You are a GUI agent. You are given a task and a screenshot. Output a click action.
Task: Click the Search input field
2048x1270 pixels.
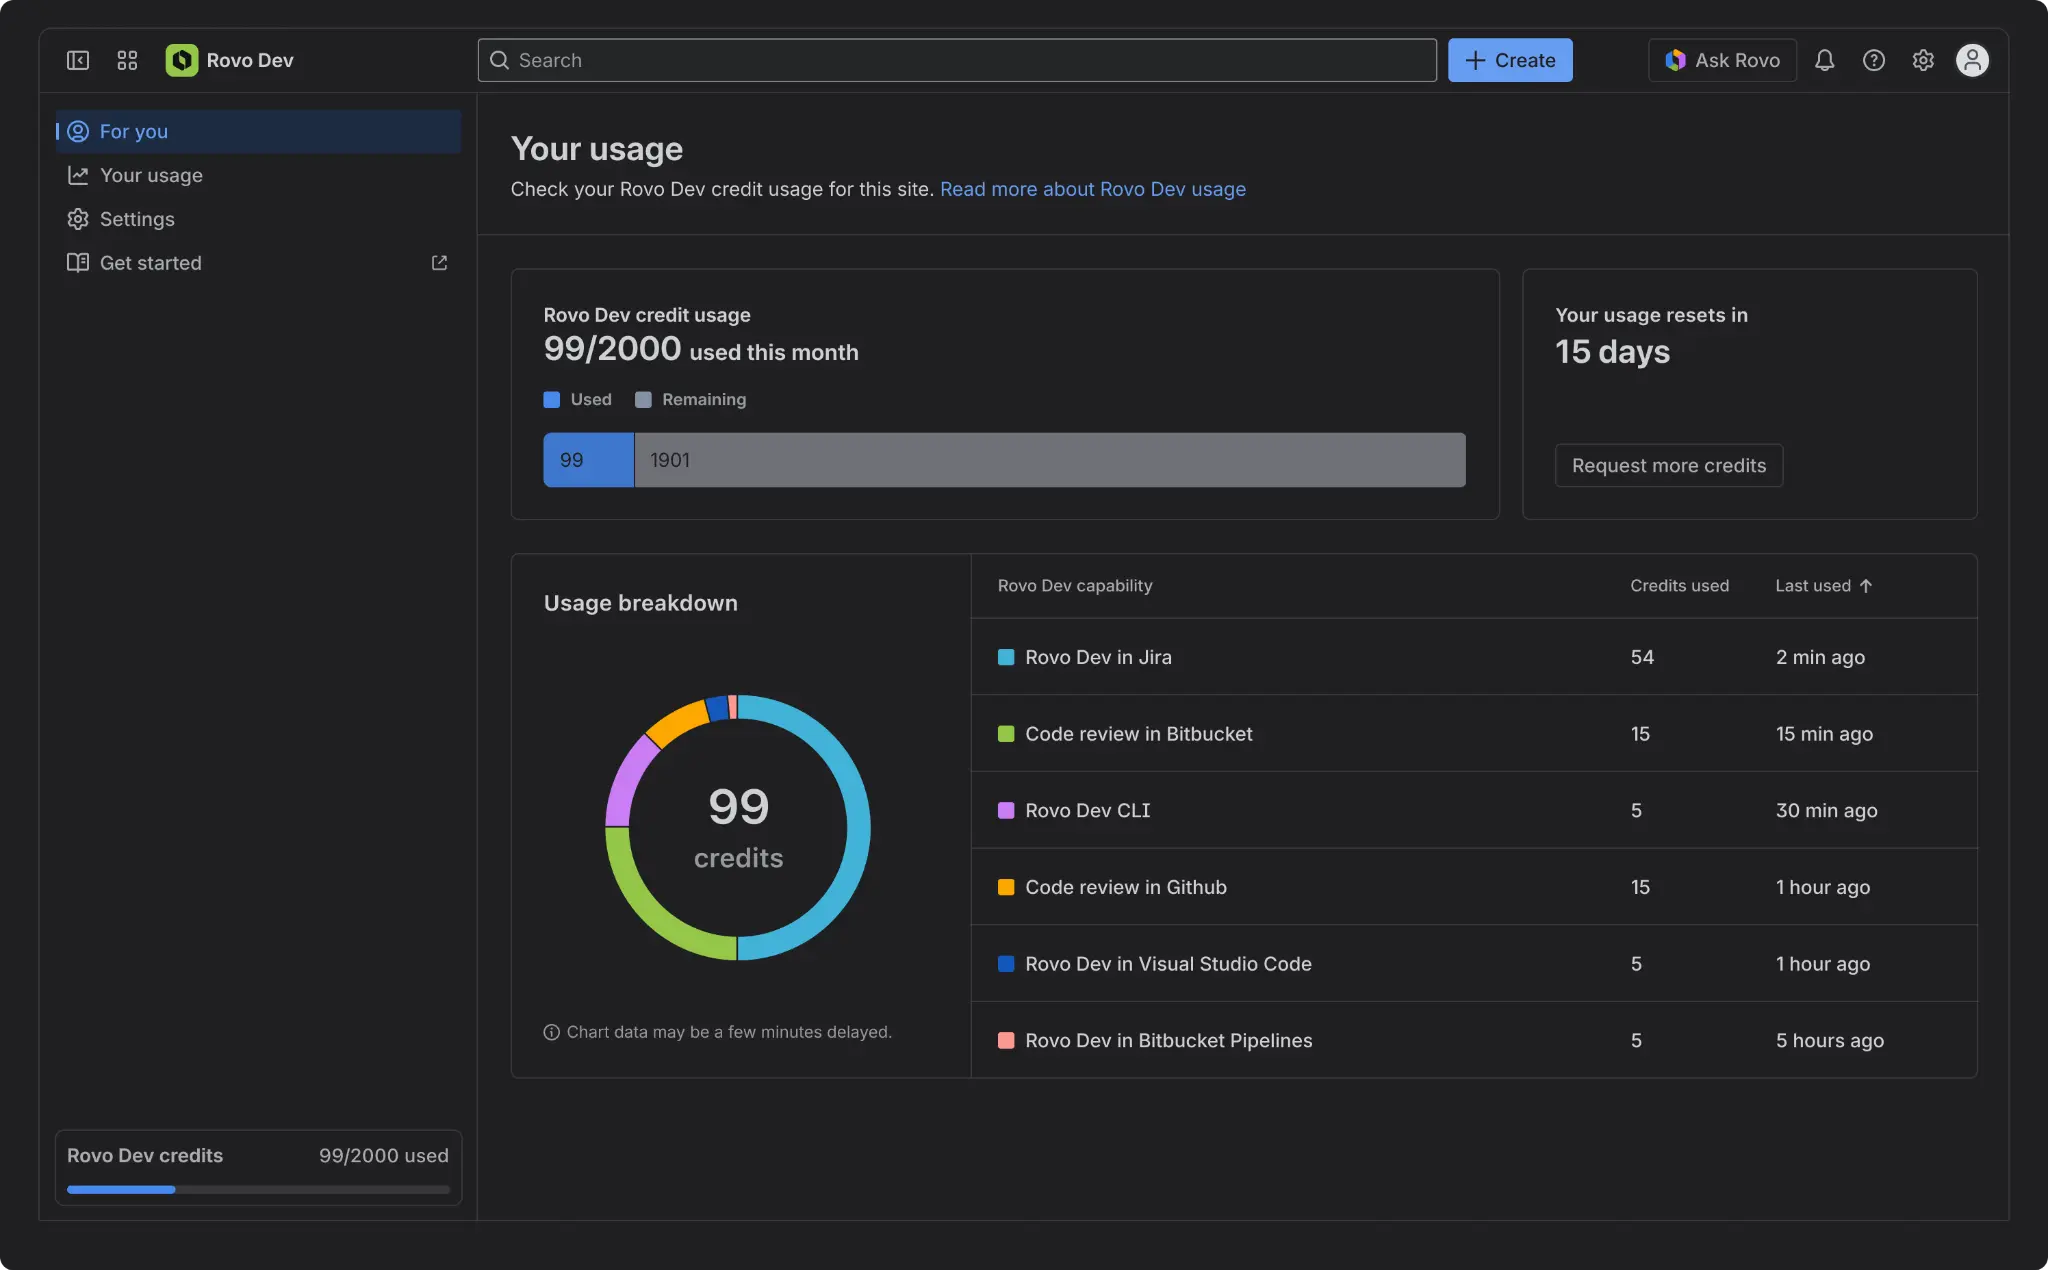956,60
